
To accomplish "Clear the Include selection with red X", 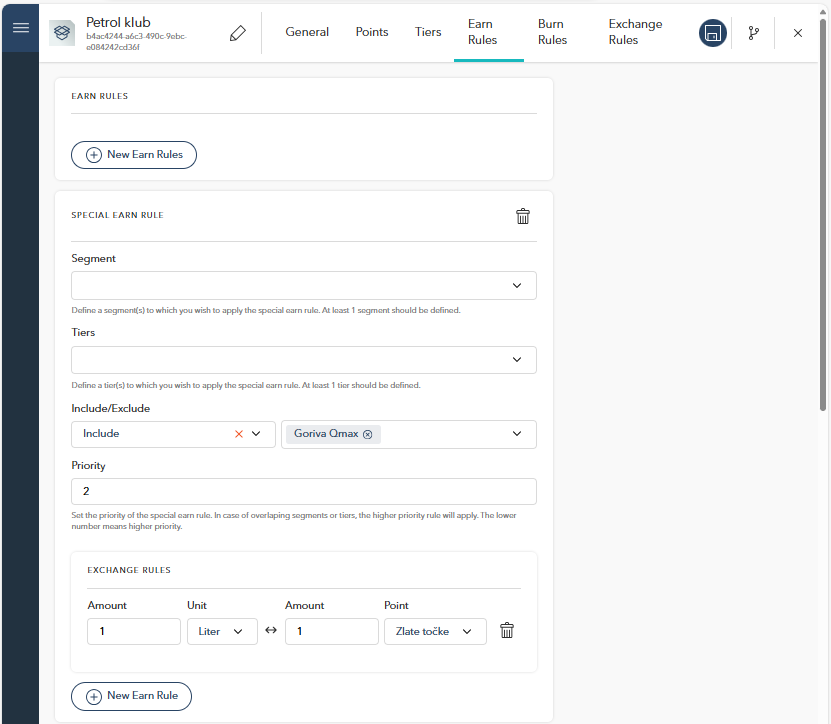I will [238, 434].
